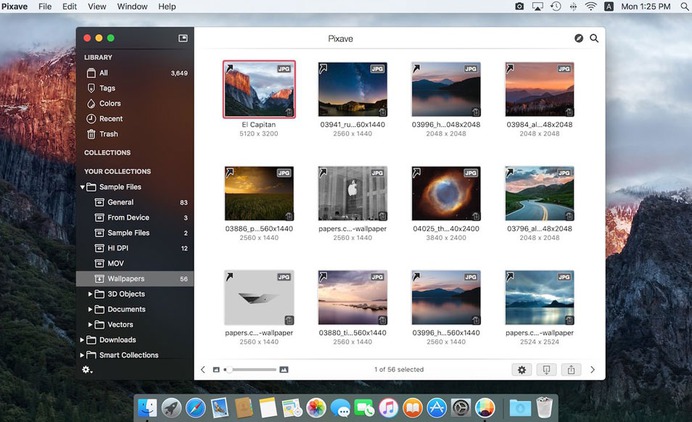Click the share icon in bottom bar
Image resolution: width=692 pixels, height=422 pixels.
click(x=571, y=369)
